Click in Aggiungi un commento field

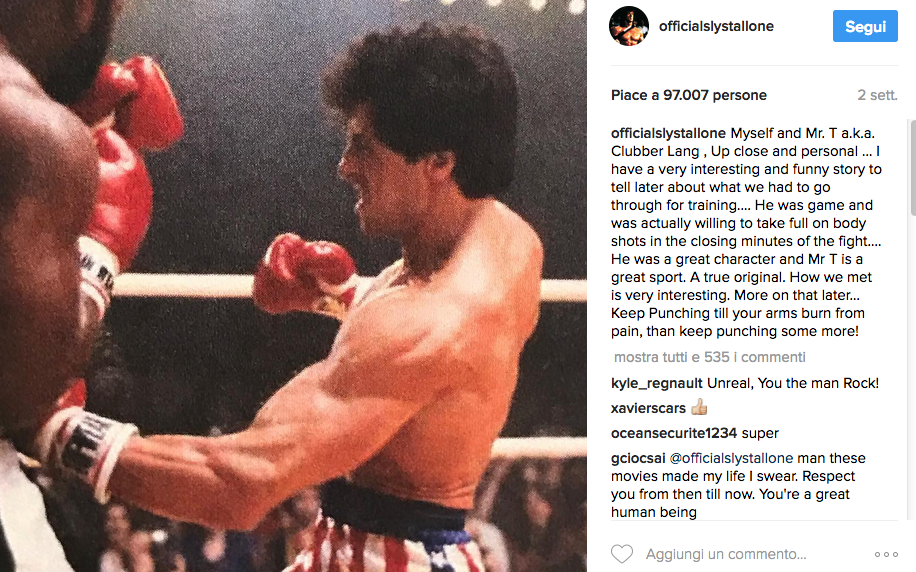(726, 554)
